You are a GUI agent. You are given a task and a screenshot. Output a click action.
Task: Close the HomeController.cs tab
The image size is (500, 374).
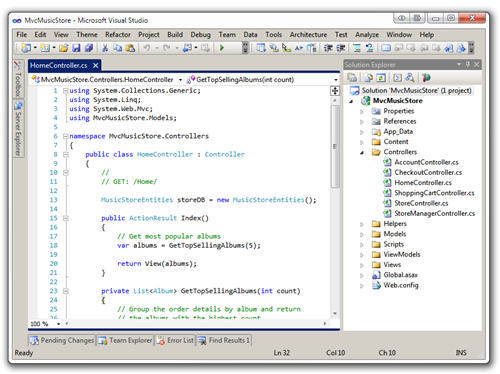click(x=96, y=65)
